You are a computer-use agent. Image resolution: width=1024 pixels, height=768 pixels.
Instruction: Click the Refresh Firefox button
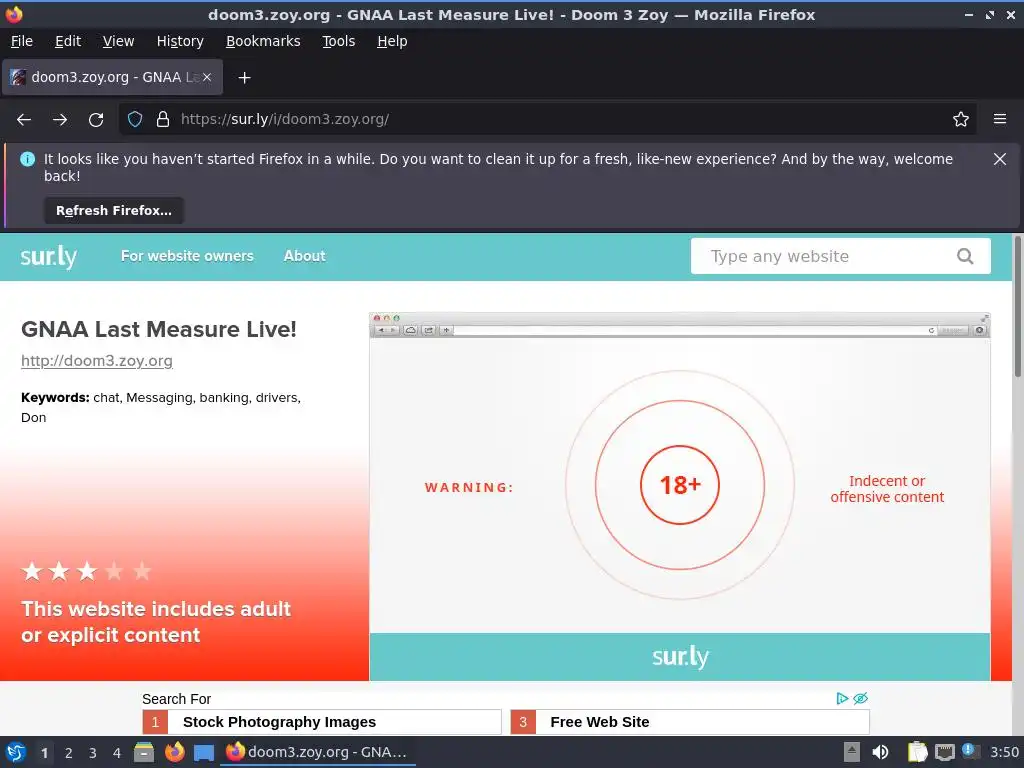coord(114,211)
